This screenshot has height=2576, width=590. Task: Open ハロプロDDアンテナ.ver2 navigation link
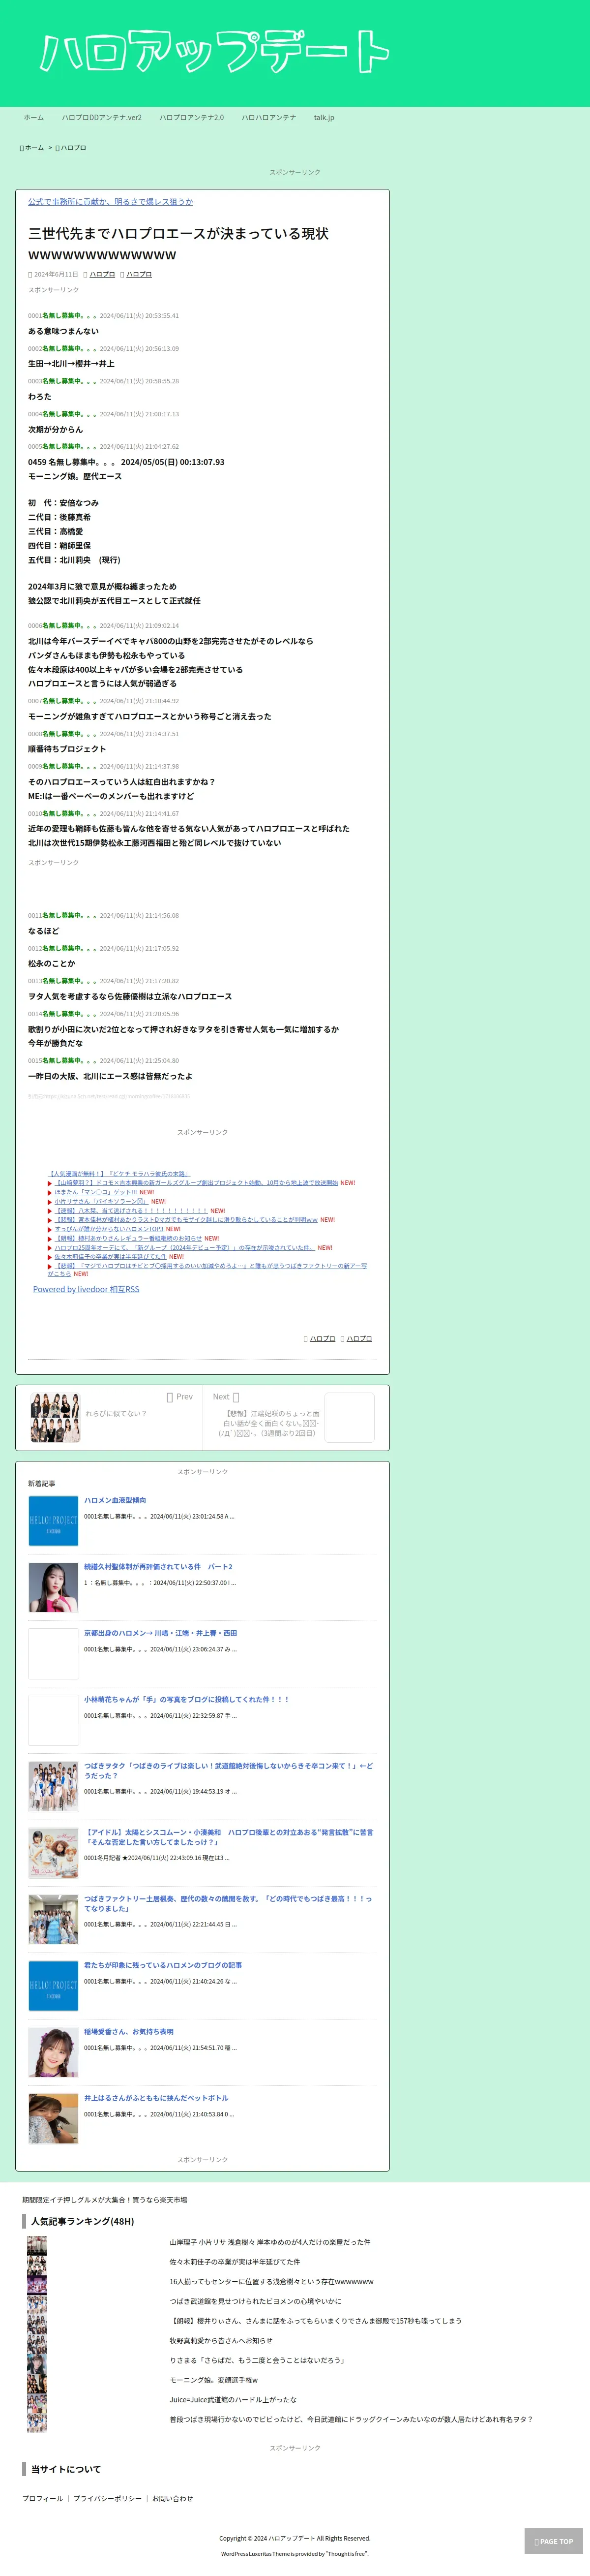click(x=102, y=117)
